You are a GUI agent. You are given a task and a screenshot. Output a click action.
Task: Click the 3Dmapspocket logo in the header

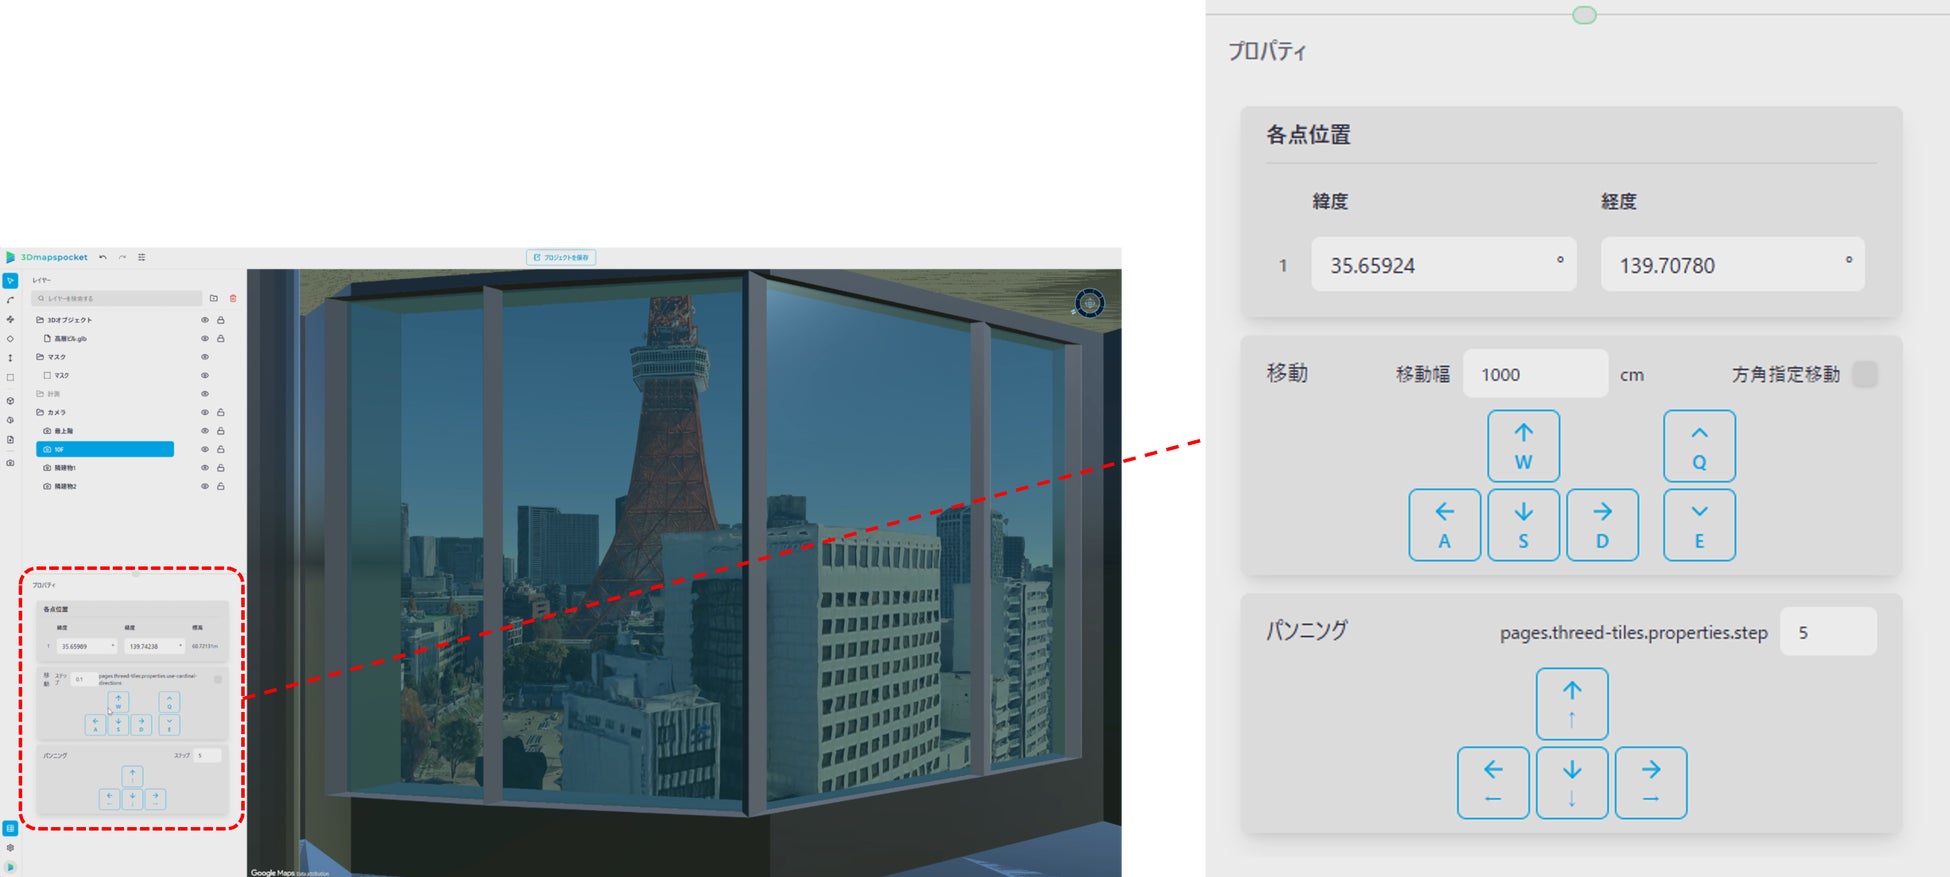click(x=47, y=257)
